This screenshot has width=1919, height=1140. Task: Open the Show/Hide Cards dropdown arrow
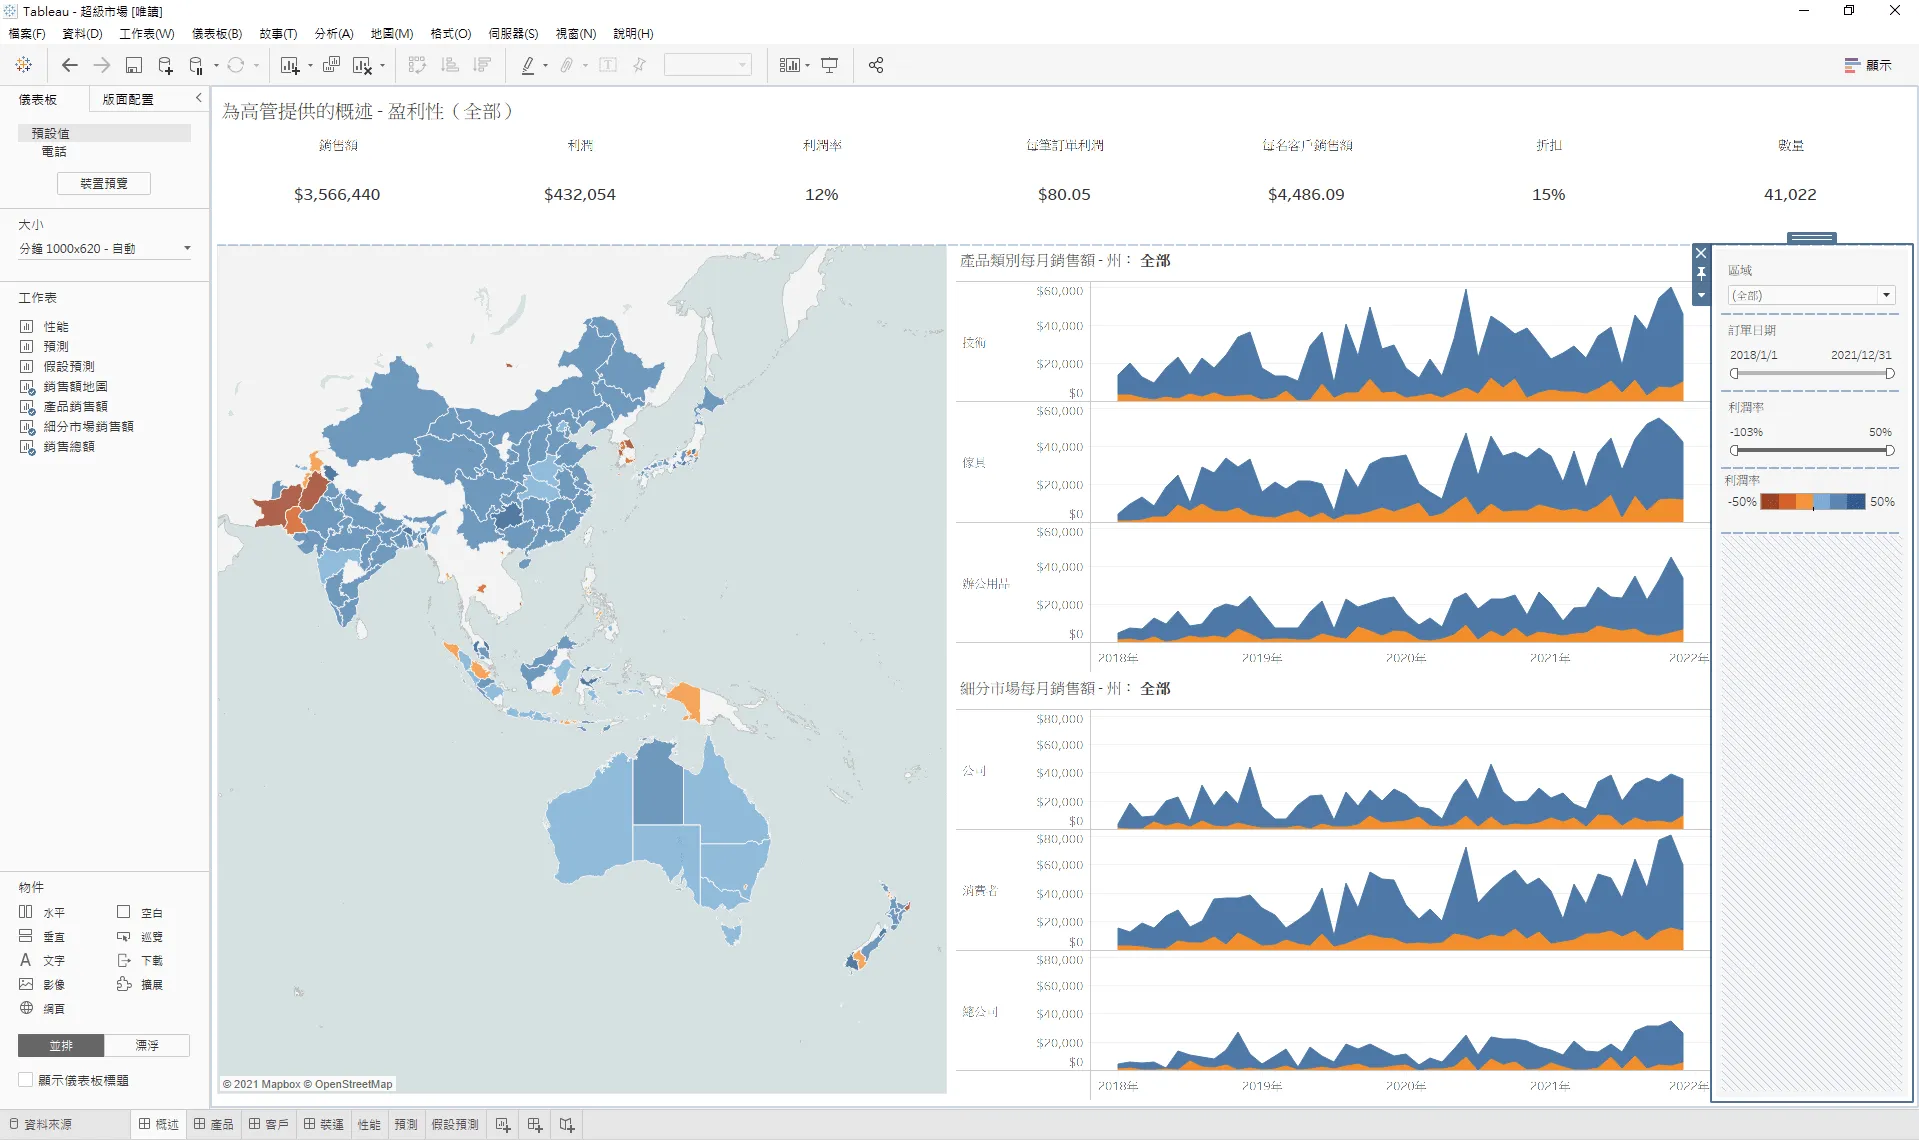pyautogui.click(x=807, y=66)
